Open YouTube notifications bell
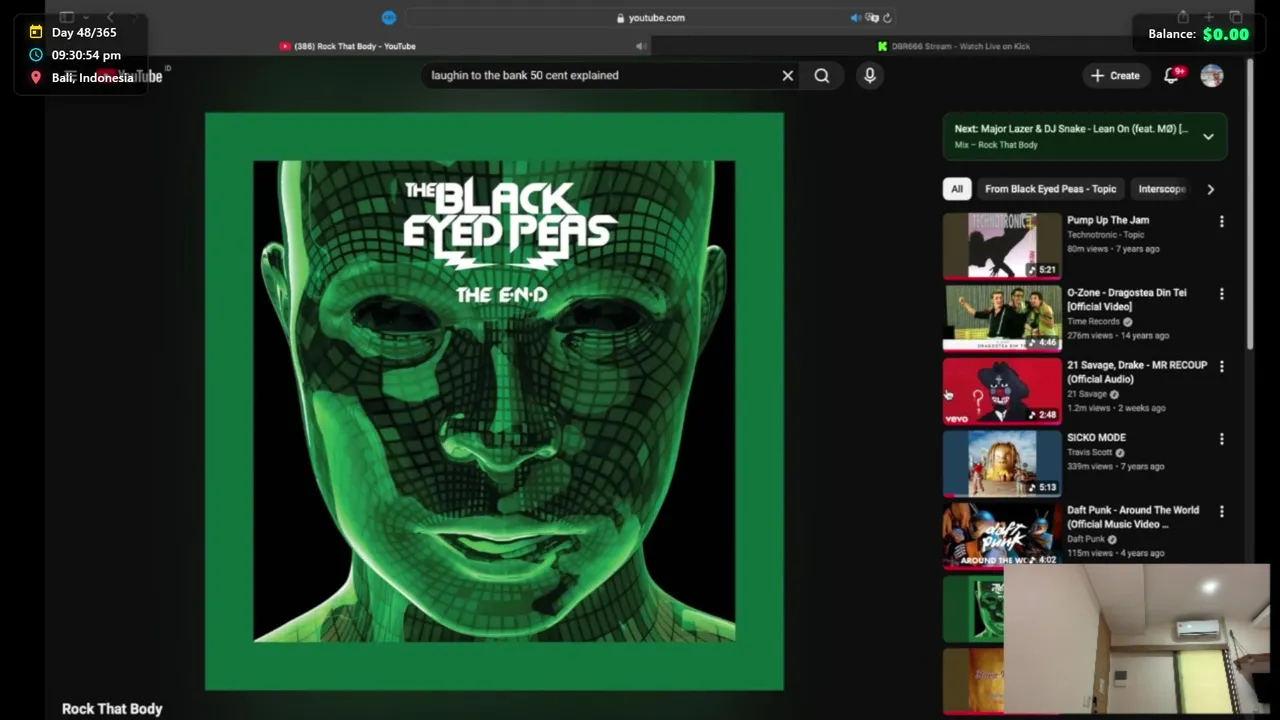 (1172, 75)
